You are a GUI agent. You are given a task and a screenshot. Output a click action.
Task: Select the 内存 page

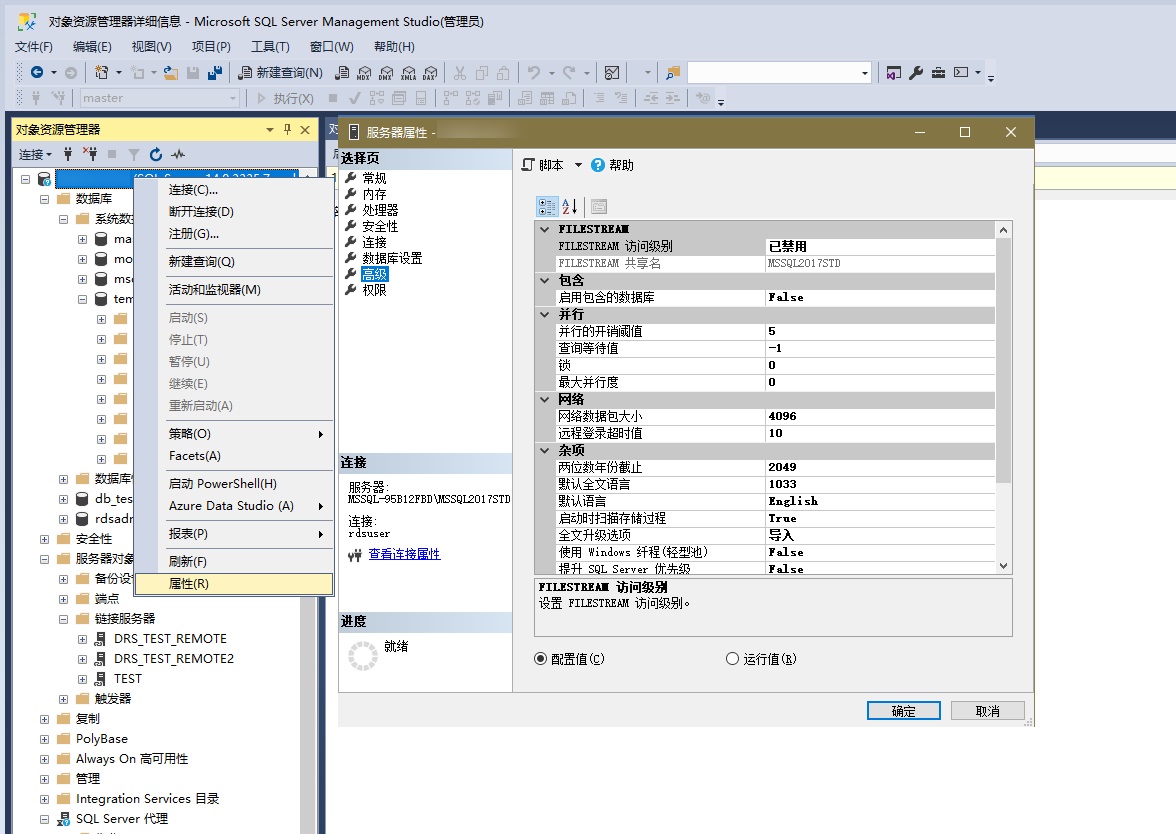[x=374, y=194]
